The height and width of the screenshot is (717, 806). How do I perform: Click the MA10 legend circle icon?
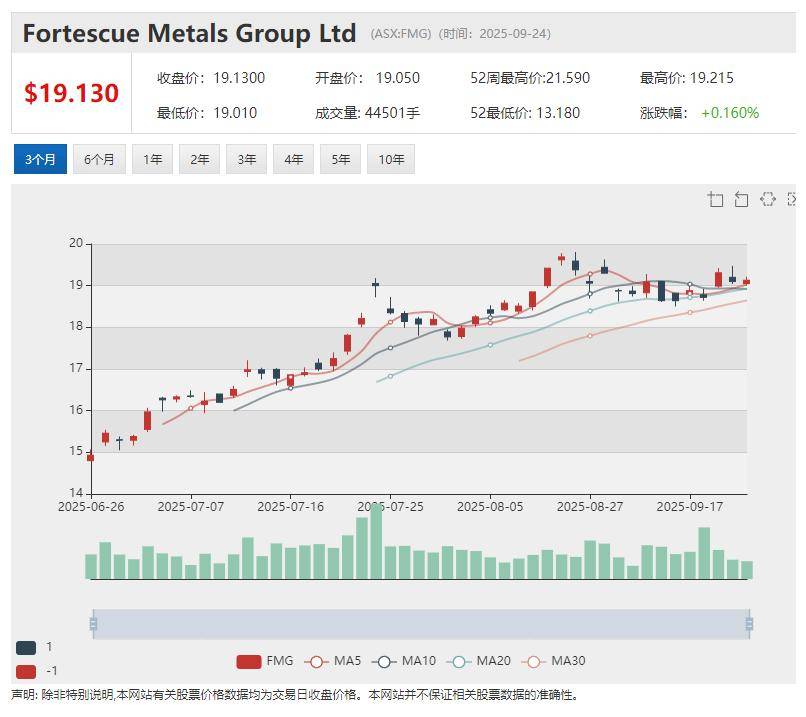coord(384,661)
